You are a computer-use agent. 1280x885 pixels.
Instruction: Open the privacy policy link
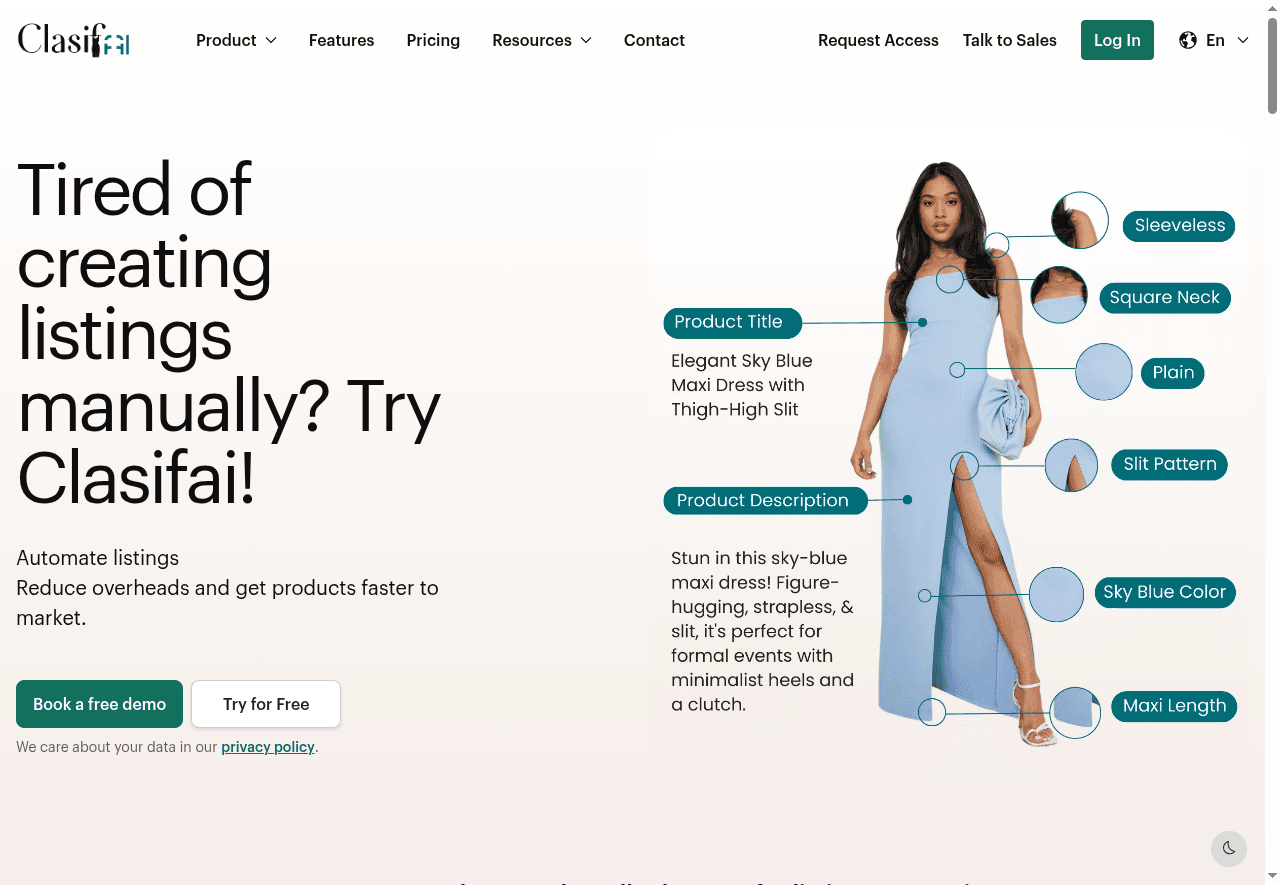point(268,747)
